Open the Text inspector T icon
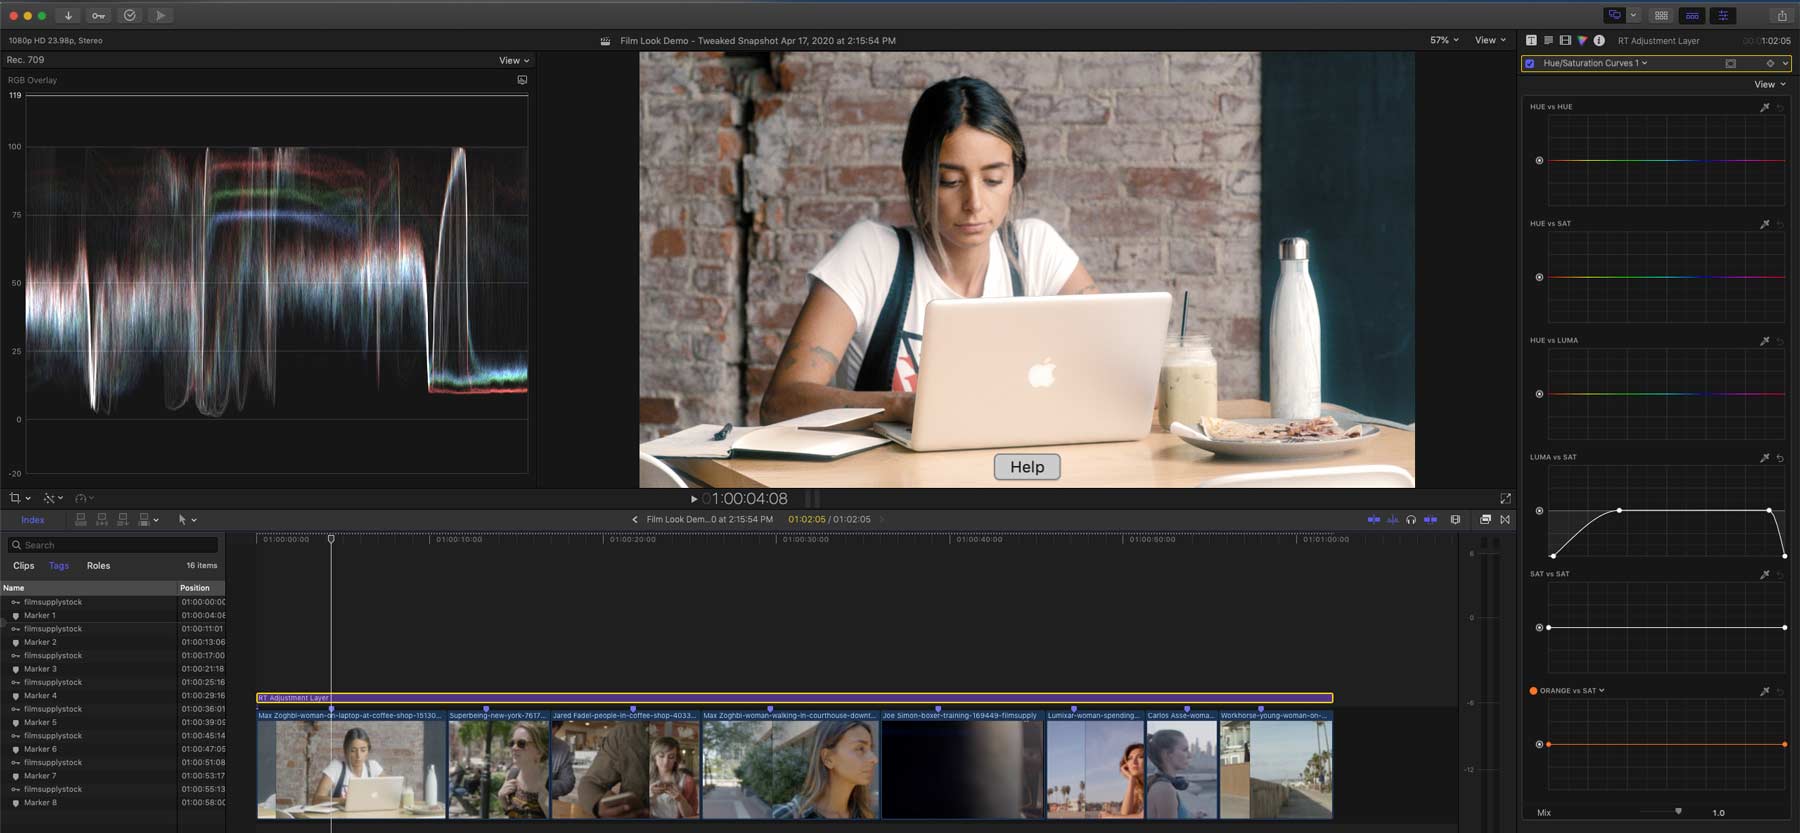Image resolution: width=1800 pixels, height=833 pixels. [1531, 41]
